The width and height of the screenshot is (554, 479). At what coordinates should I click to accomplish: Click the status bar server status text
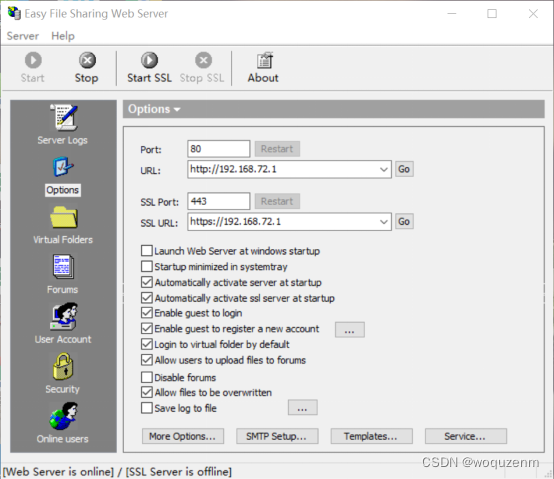click(117, 472)
